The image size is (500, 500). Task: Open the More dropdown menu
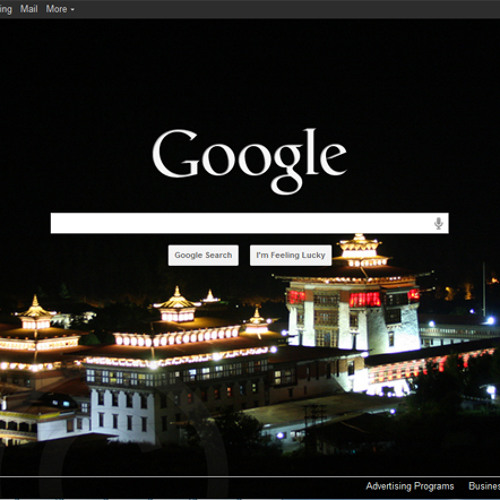pos(60,9)
